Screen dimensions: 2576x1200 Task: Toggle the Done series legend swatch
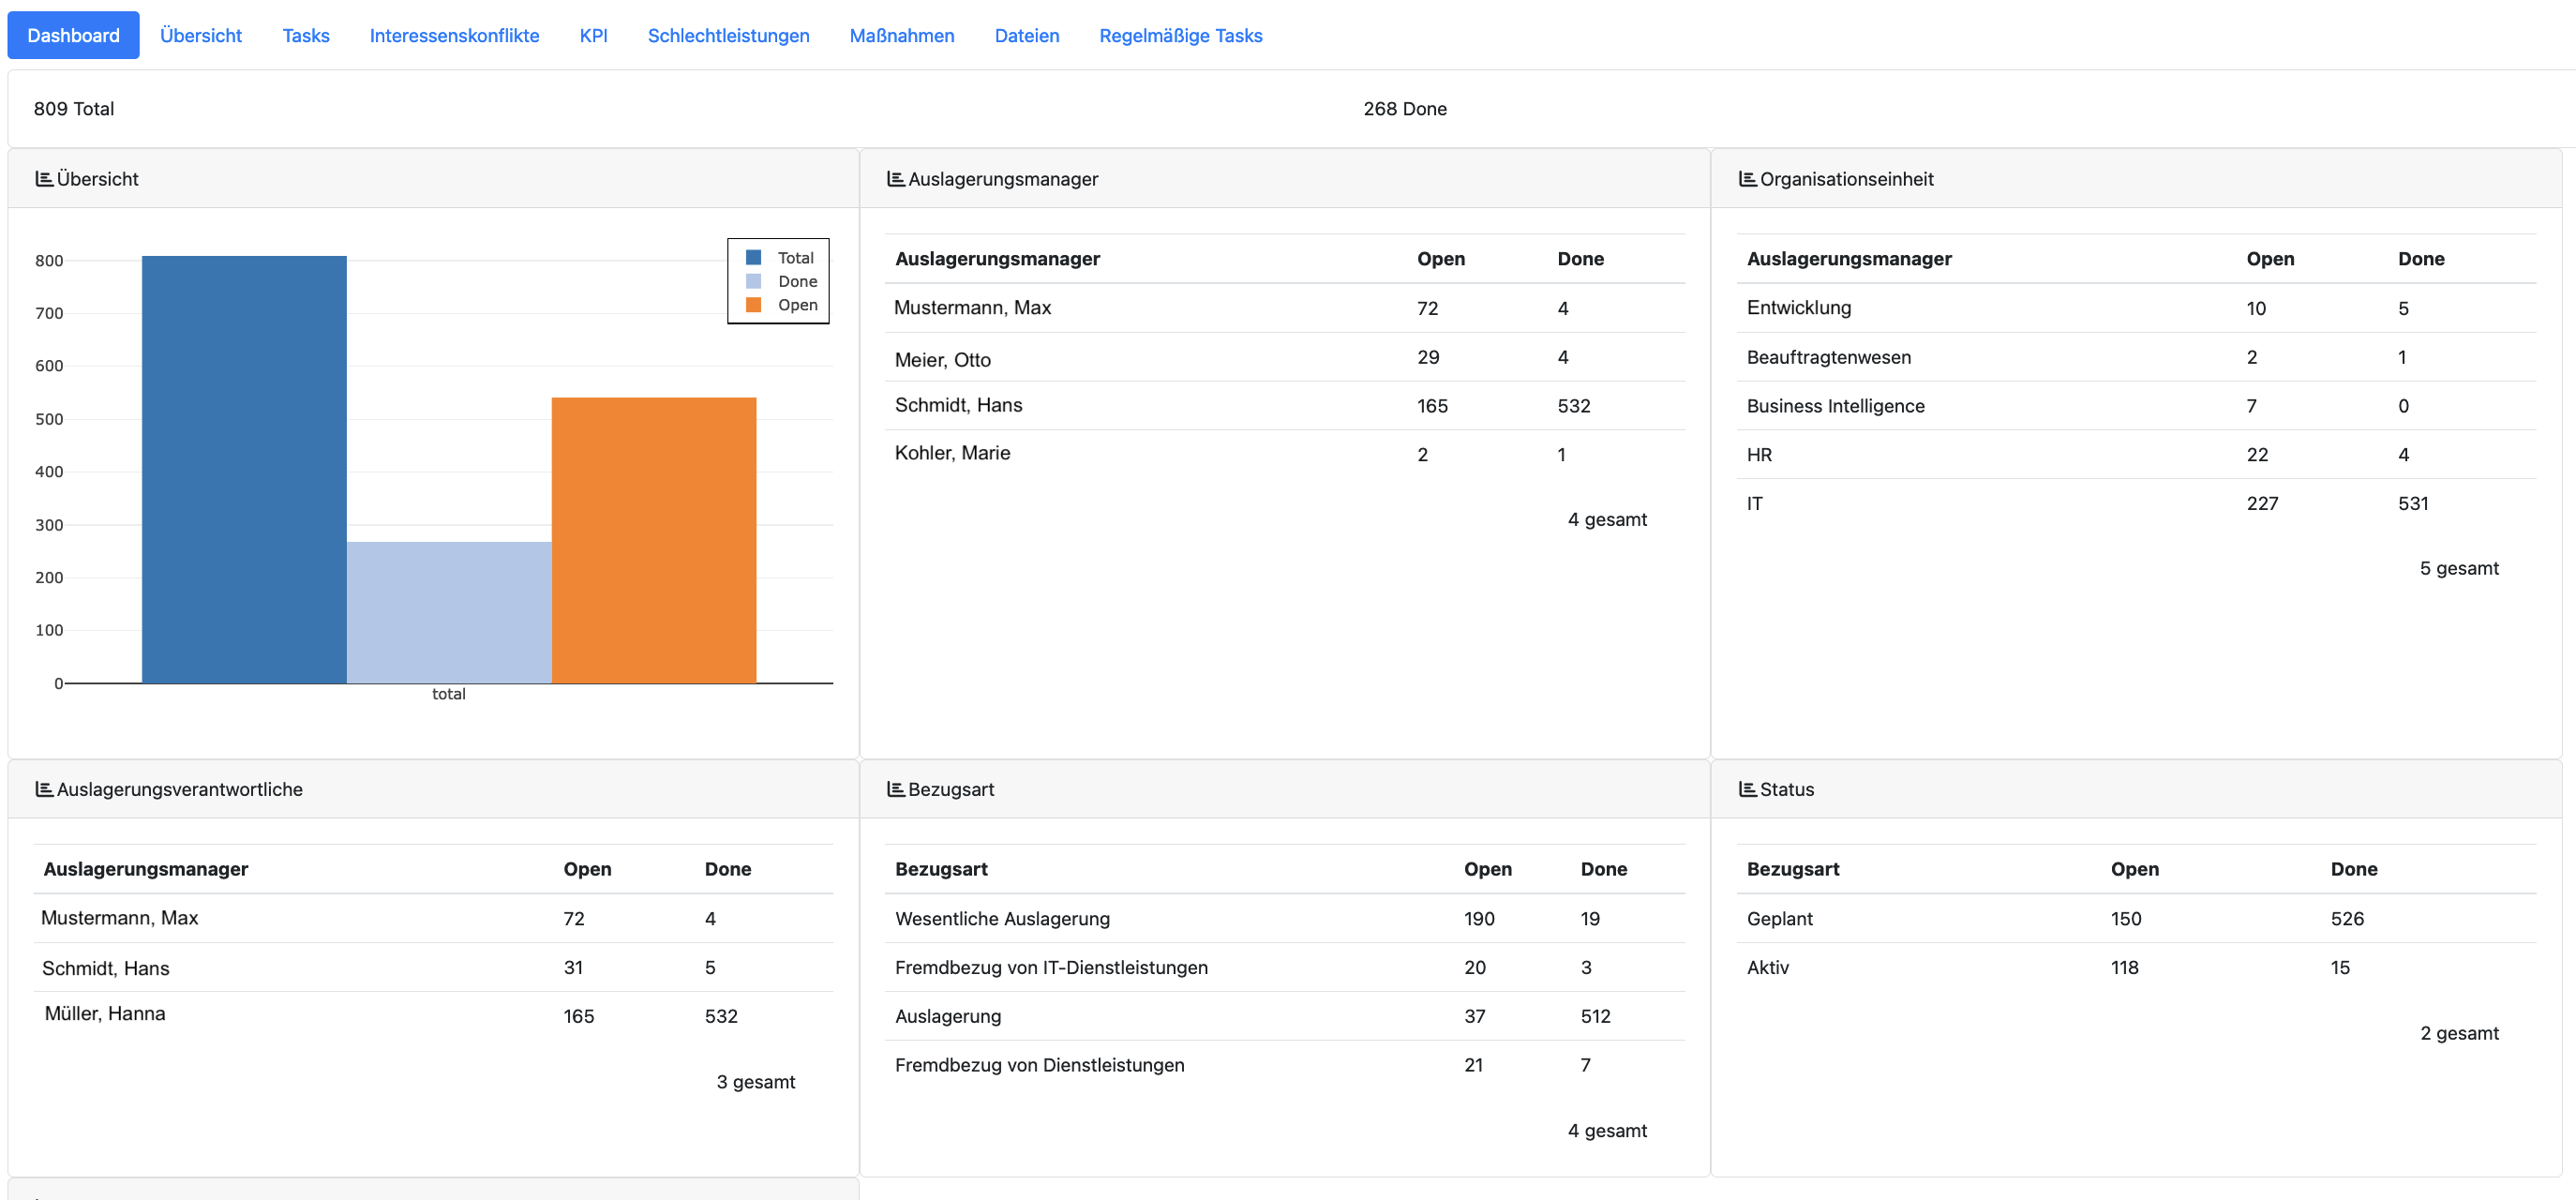pos(754,281)
